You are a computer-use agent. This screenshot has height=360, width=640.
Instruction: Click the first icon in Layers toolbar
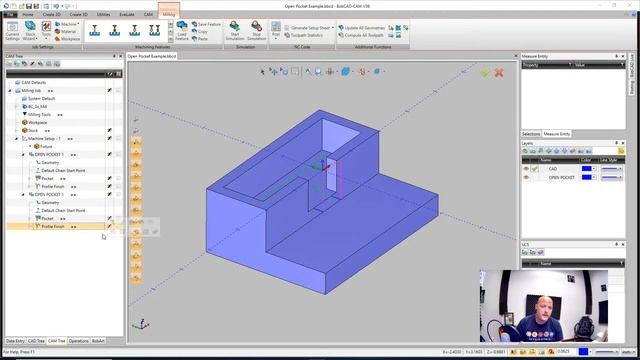(525, 151)
